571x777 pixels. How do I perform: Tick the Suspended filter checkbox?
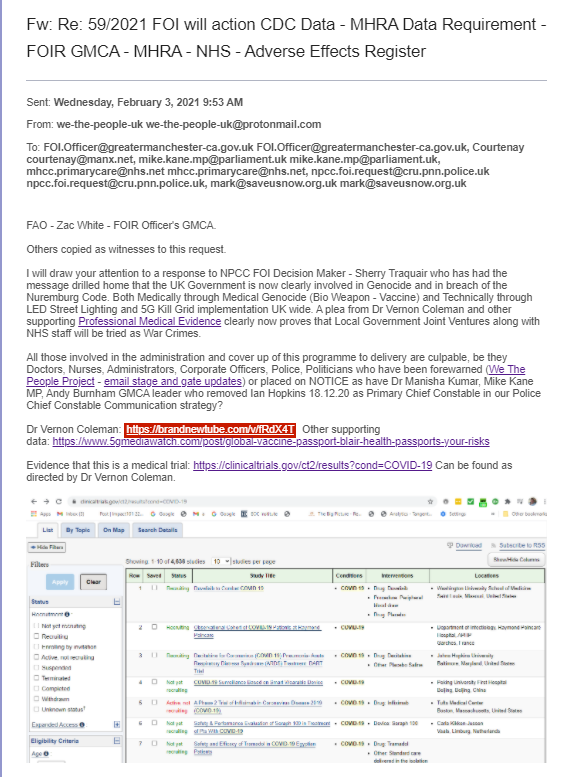(36, 667)
